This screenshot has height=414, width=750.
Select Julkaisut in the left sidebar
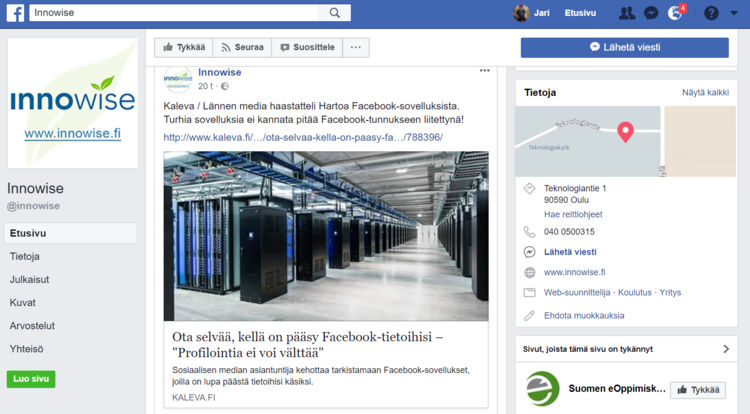coord(30,280)
